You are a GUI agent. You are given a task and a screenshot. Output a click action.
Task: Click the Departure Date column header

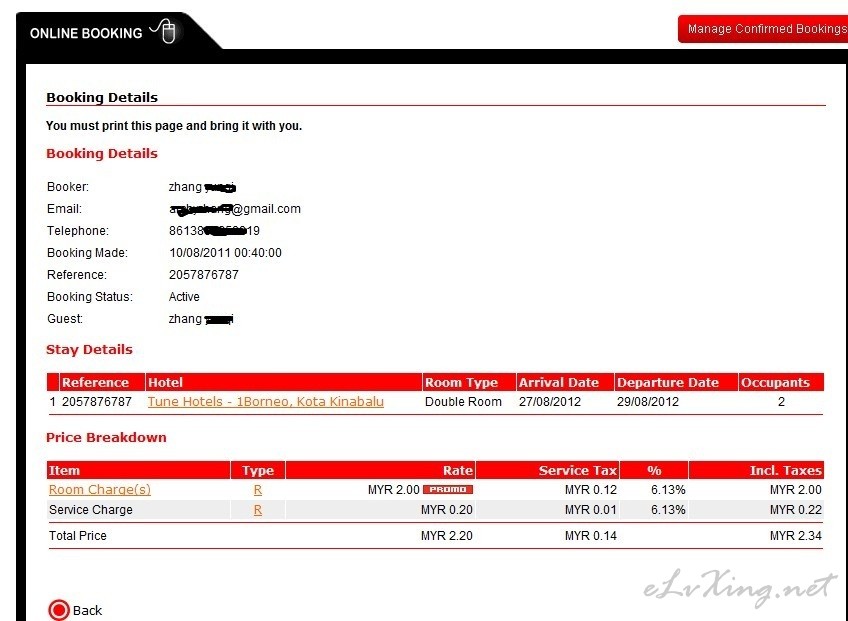676,382
